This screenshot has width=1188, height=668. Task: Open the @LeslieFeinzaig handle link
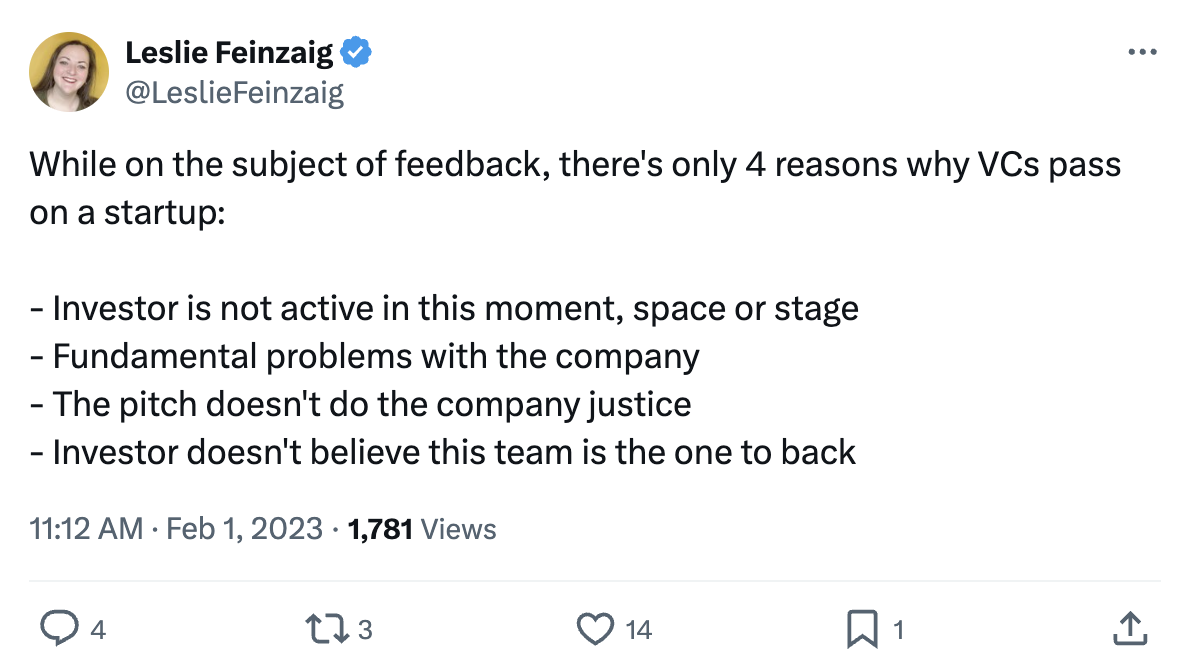234,93
